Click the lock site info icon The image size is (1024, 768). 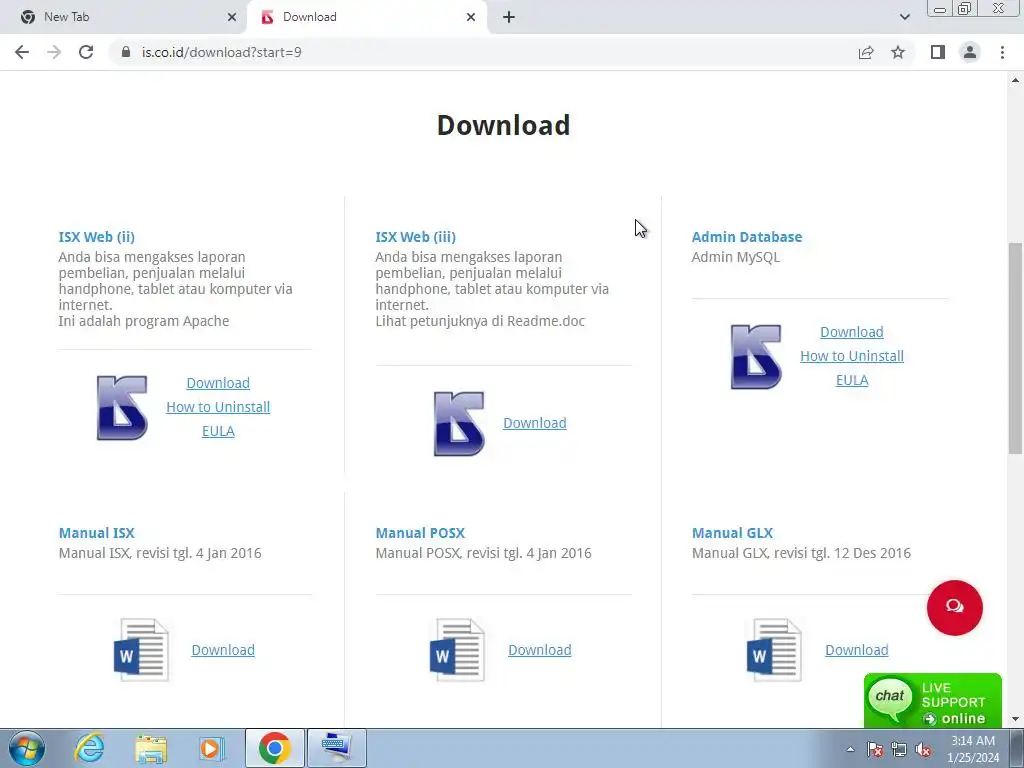click(x=126, y=52)
